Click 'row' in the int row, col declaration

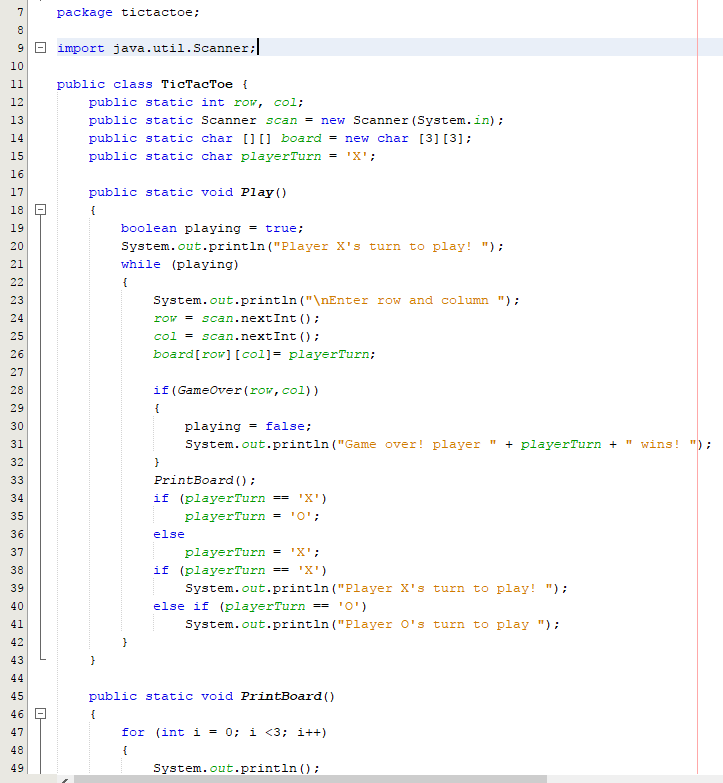point(245,102)
